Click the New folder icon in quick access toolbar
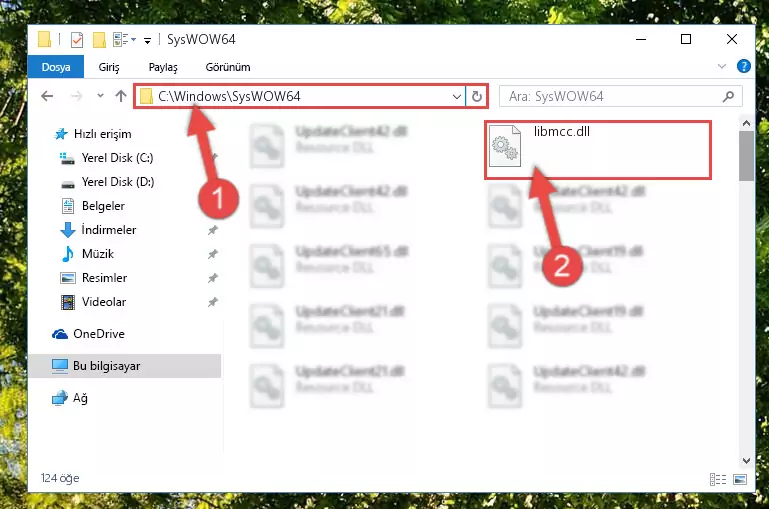This screenshot has width=769, height=509. 100,40
